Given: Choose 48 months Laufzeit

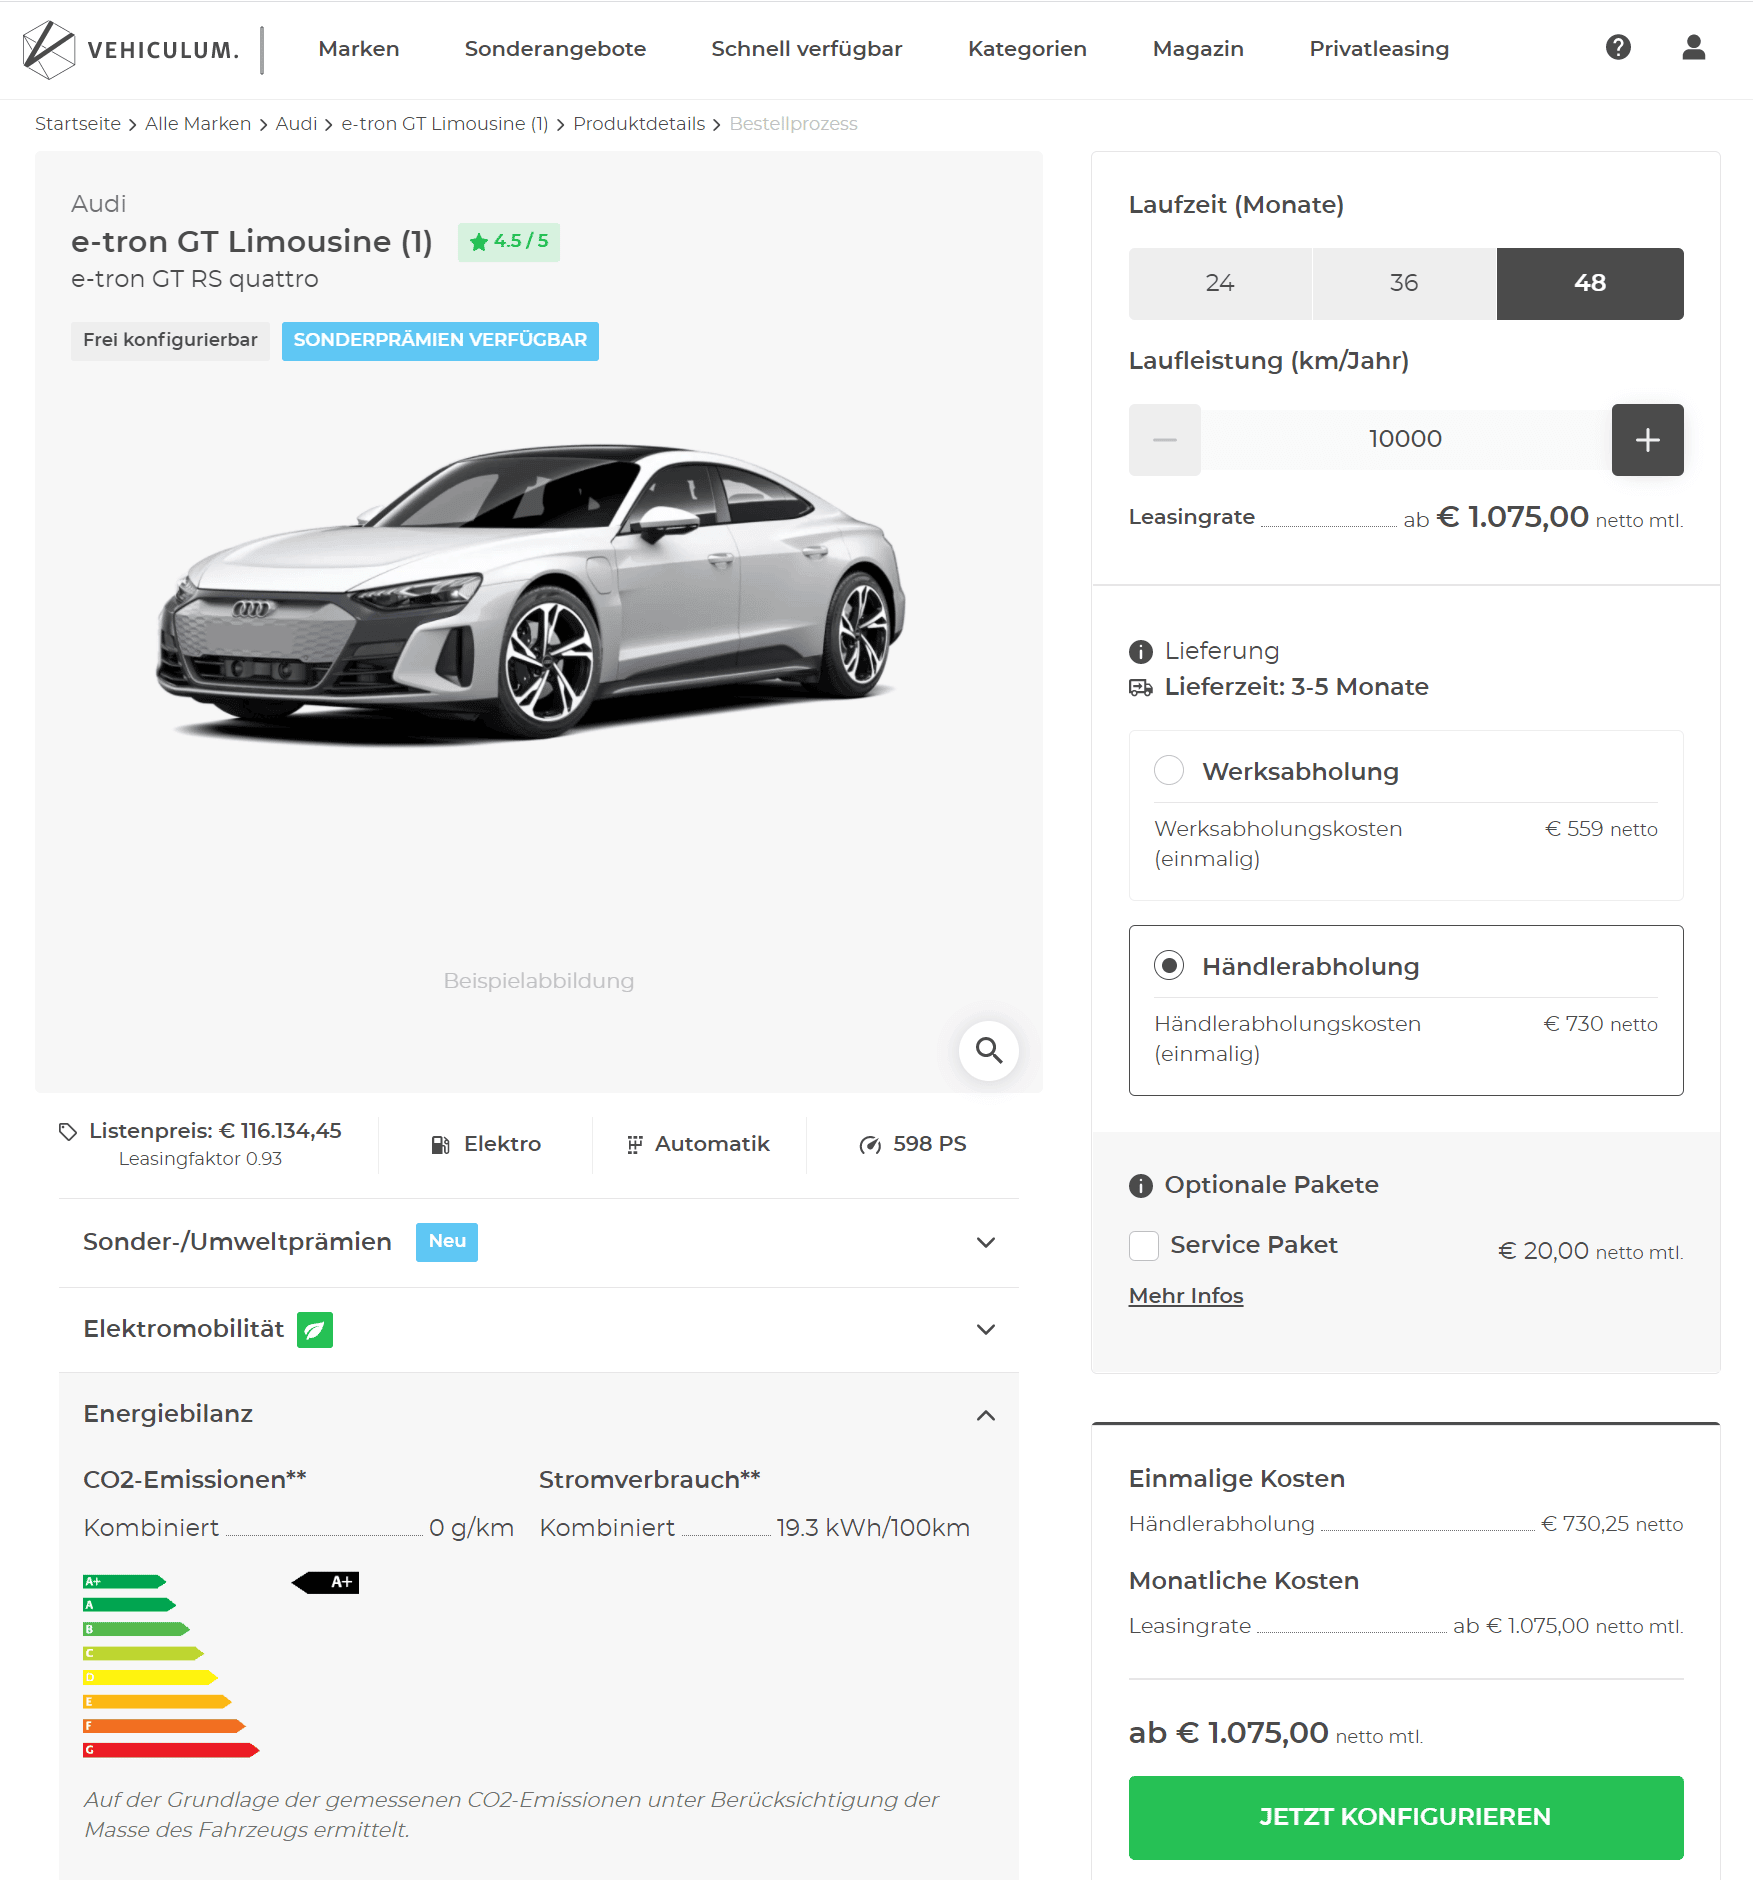Looking at the screenshot, I should 1590,284.
